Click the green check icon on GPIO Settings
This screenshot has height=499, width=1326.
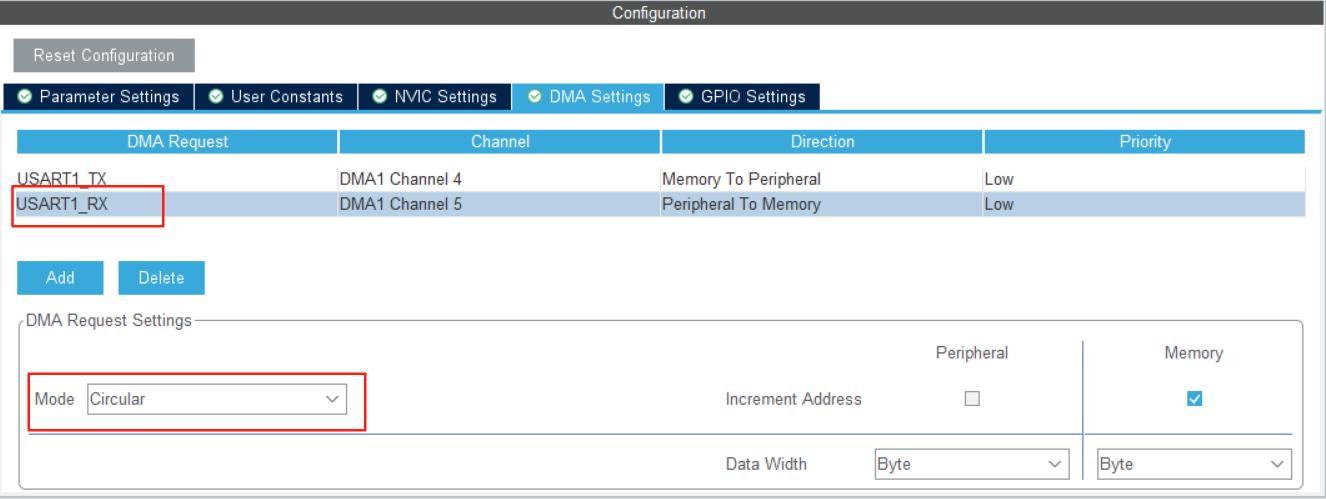[x=686, y=97]
